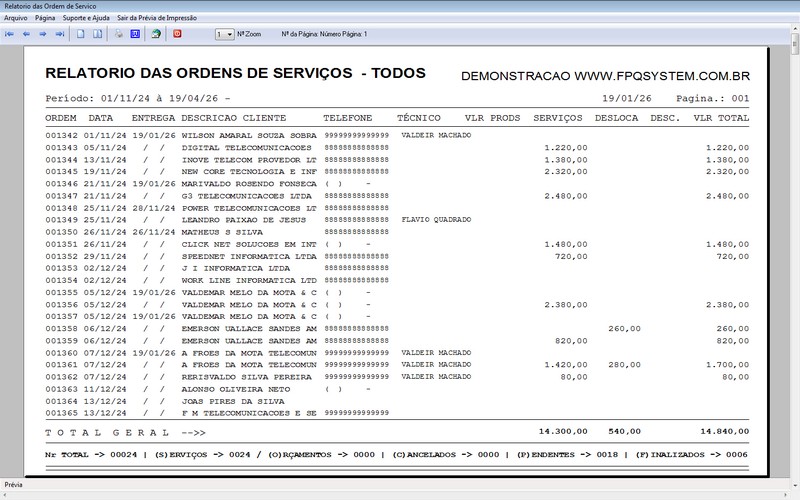Click the blue save/export icon
Viewport: 800px width, 500px height.
(x=135, y=34)
